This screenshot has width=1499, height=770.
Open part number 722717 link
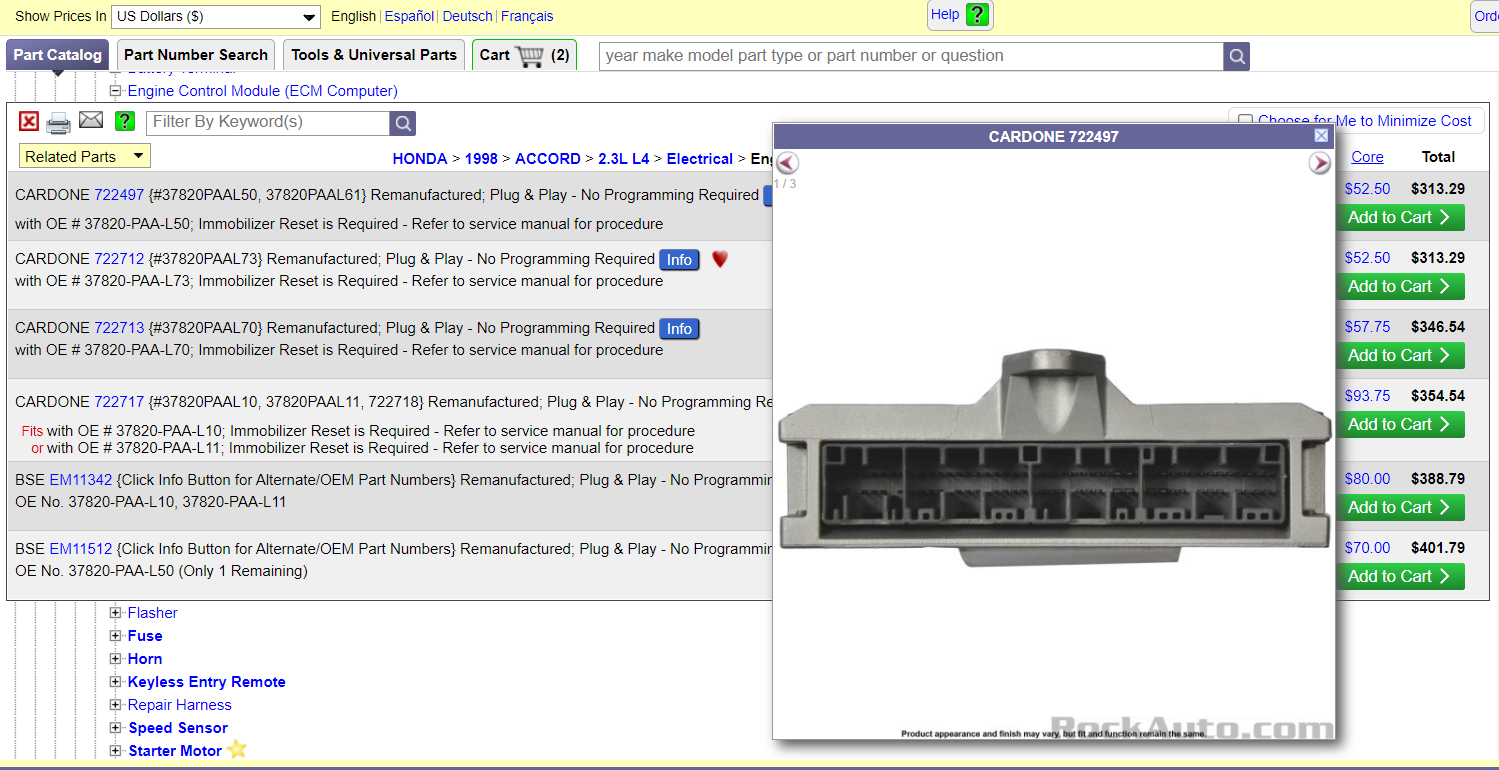tap(119, 402)
